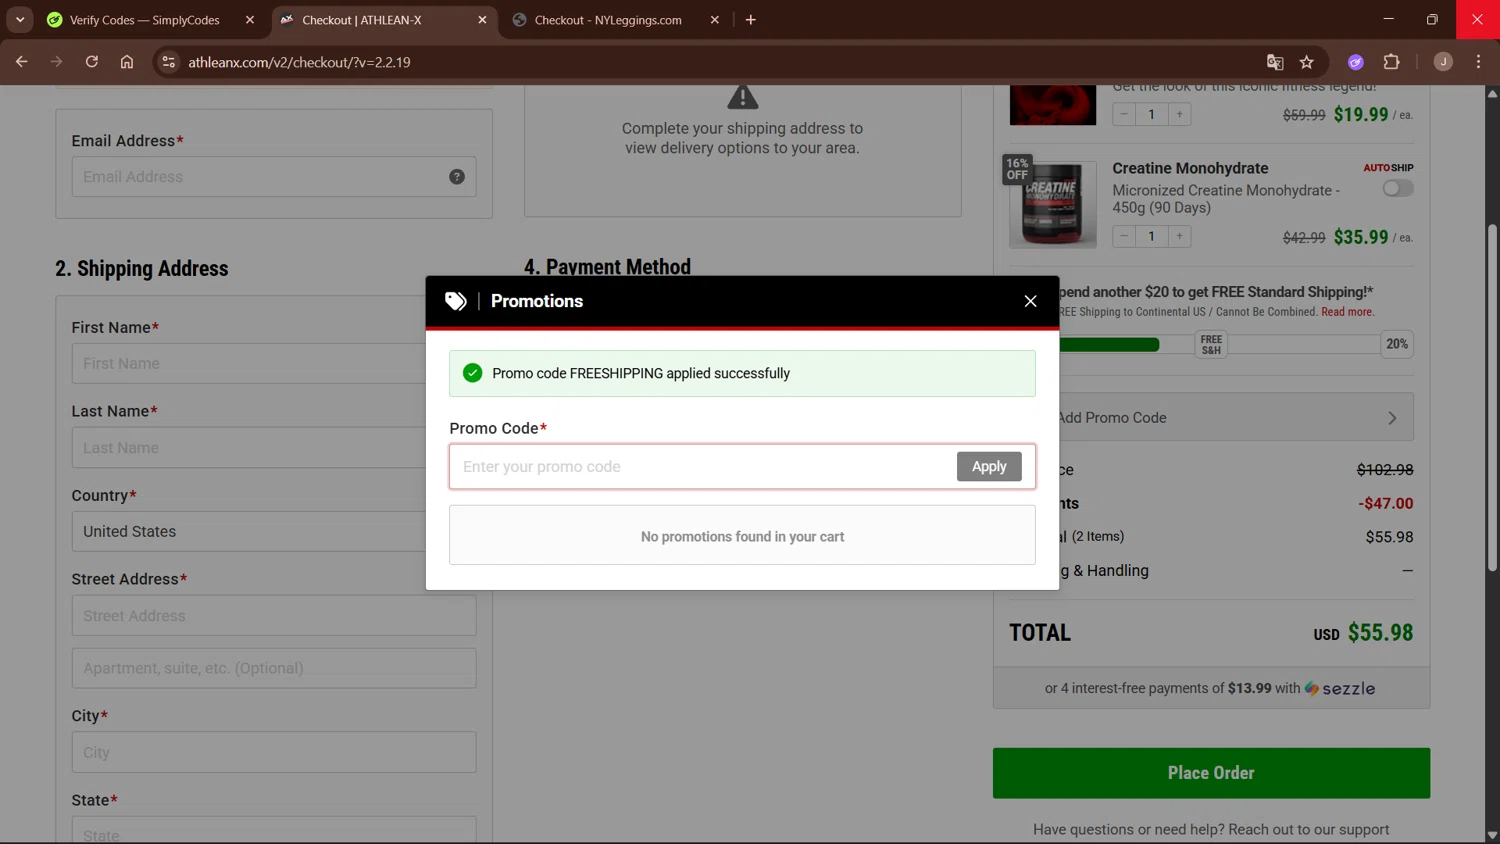The image size is (1500, 844).
Task: Increase Creatine Monohydrate quantity with plus
Action: 1179,236
